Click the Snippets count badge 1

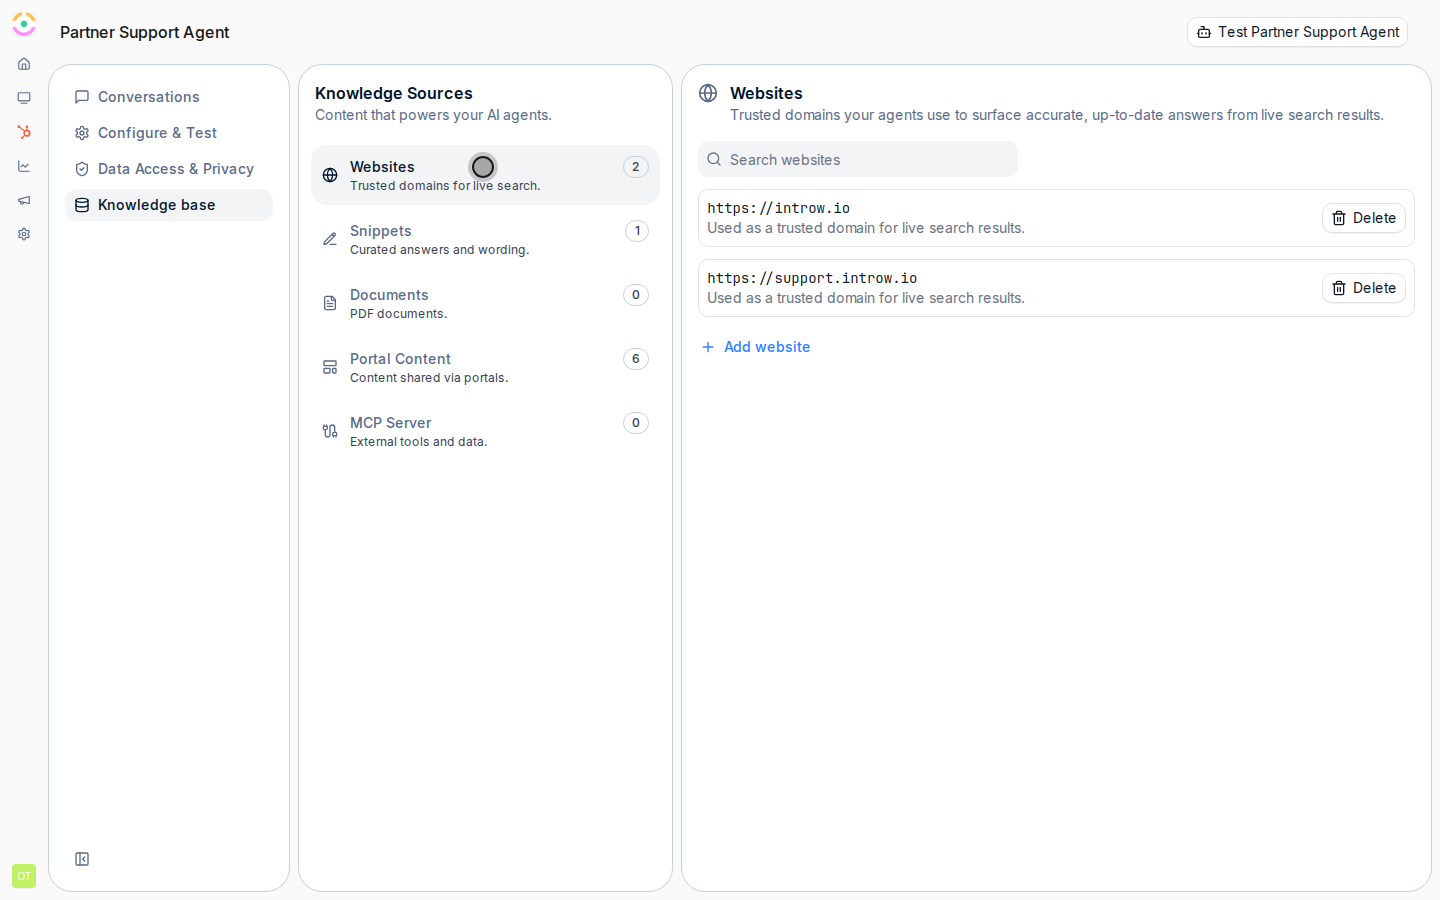(x=637, y=231)
